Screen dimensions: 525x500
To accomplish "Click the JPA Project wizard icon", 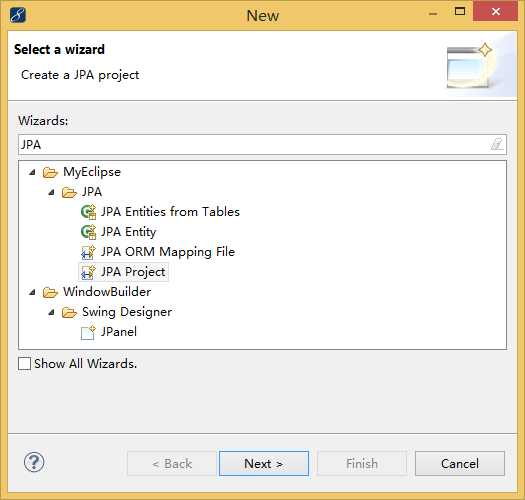I will click(89, 272).
